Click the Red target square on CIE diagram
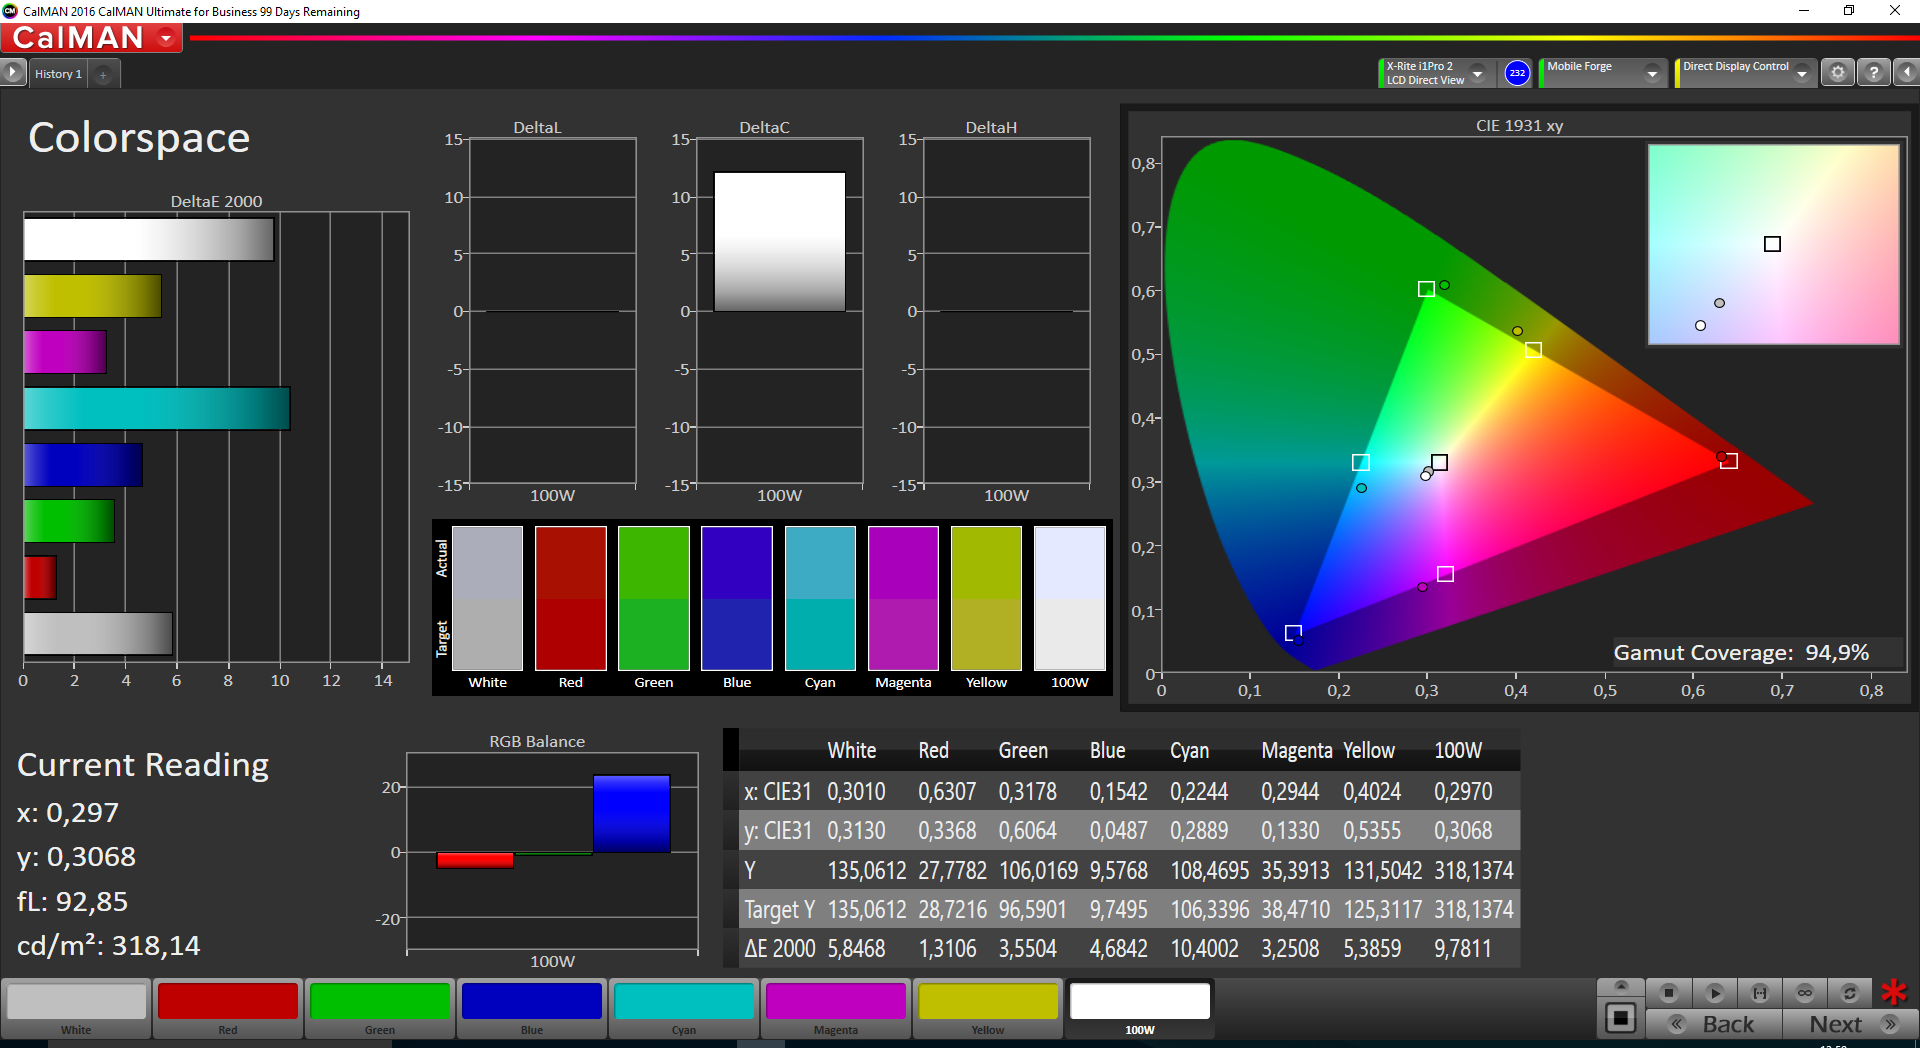 point(1729,461)
